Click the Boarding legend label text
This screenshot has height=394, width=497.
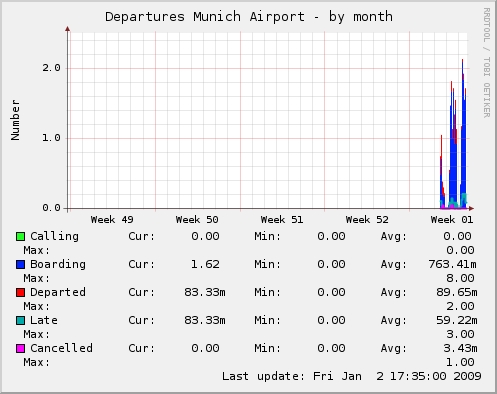point(58,264)
